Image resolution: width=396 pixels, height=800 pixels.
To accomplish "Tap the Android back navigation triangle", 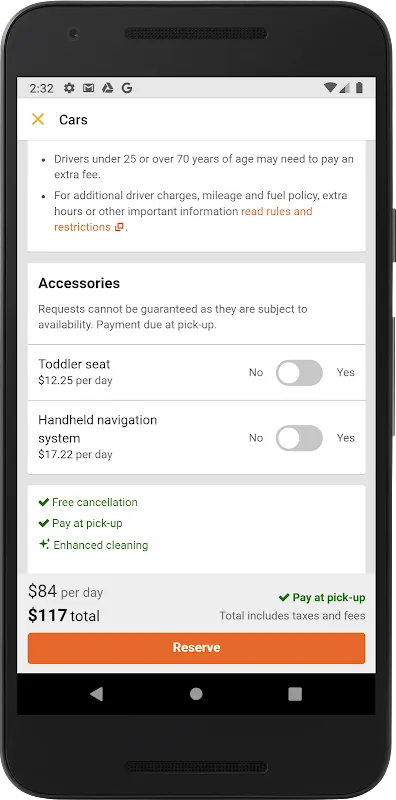I will [x=96, y=694].
